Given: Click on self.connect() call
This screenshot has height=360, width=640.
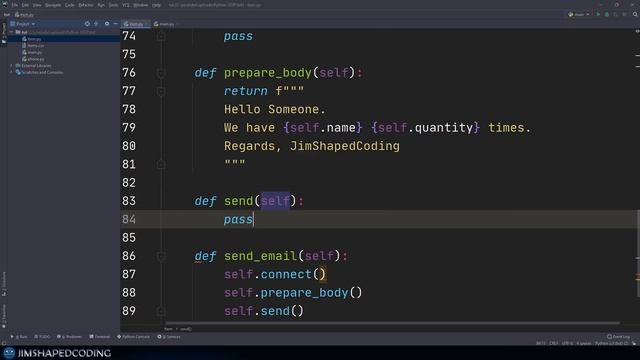Looking at the screenshot, I should coord(275,274).
